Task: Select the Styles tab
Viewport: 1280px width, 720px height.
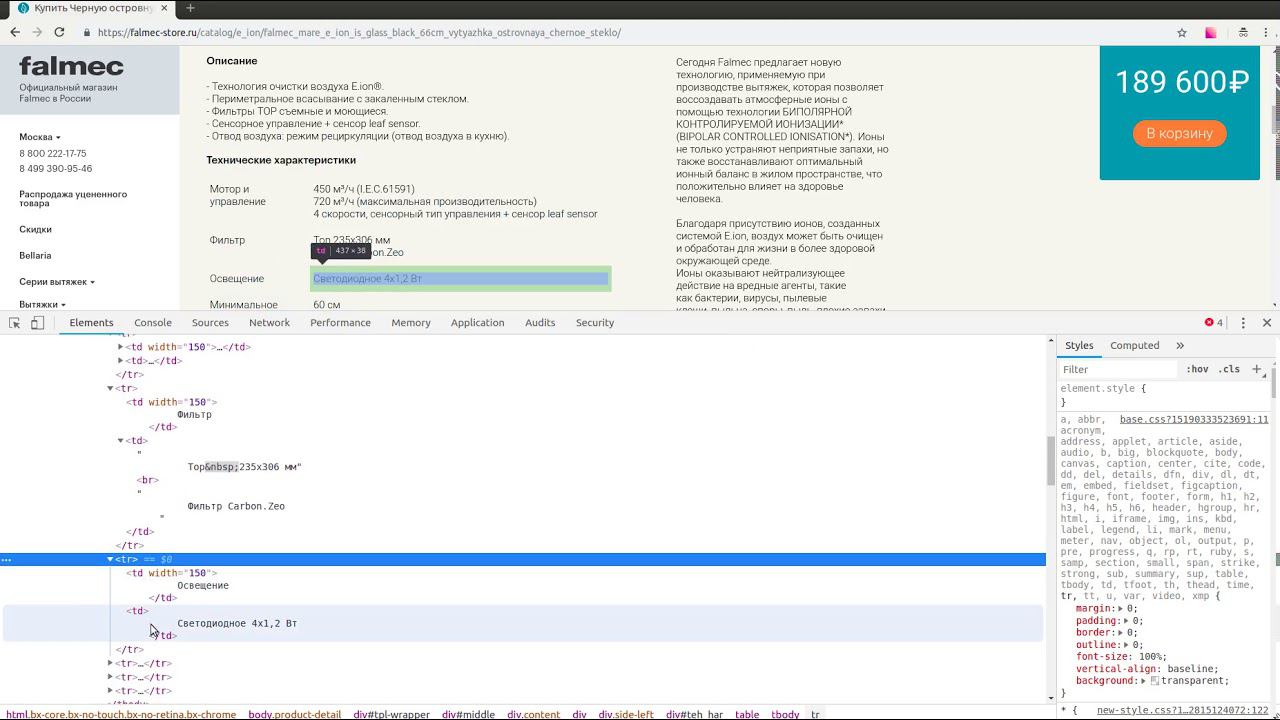Action: pyautogui.click(x=1079, y=346)
